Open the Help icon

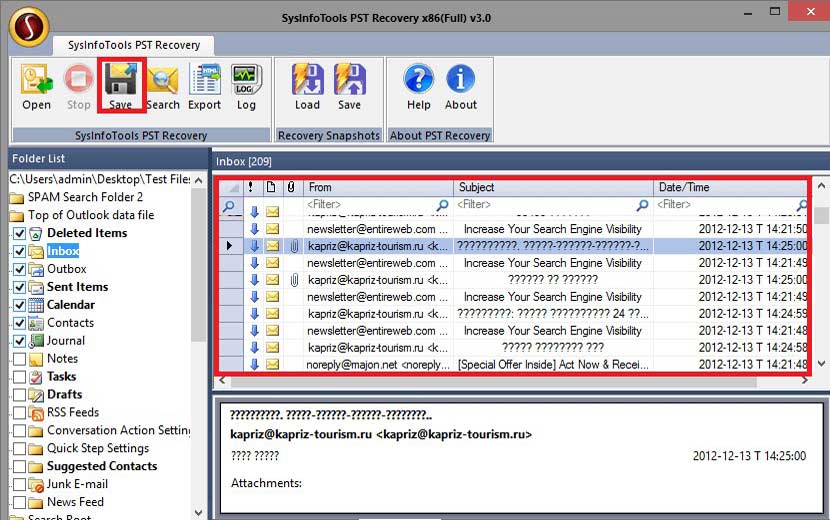point(418,87)
